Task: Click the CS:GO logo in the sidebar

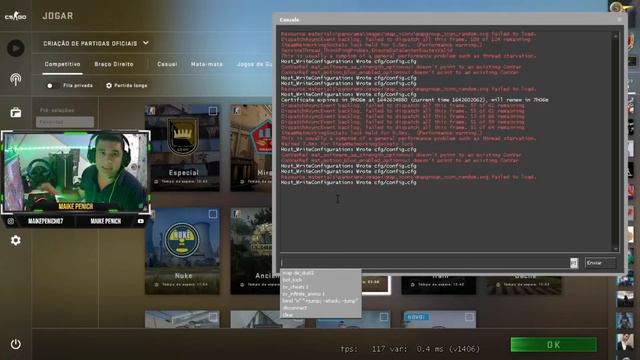Action: click(x=16, y=16)
